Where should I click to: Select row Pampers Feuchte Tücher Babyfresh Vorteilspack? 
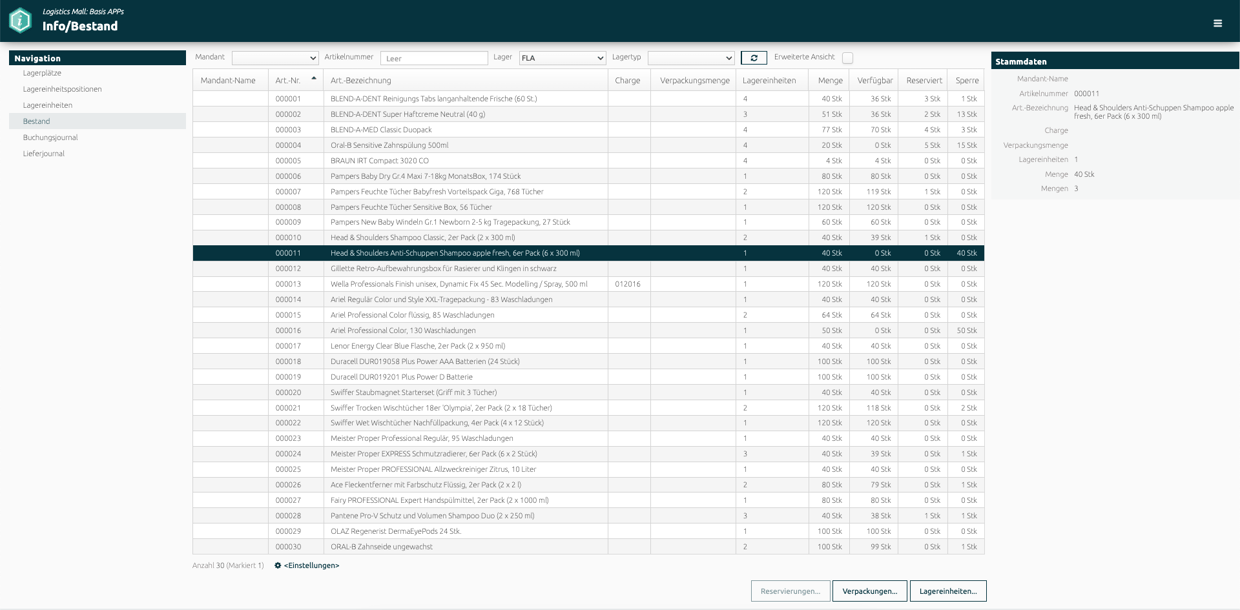(x=588, y=191)
